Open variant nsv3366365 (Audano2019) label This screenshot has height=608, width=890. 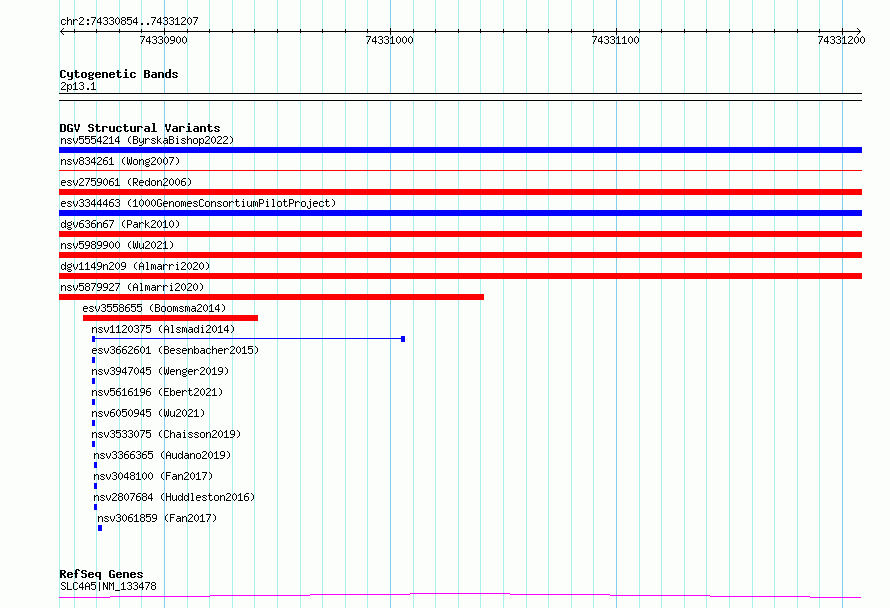click(x=162, y=455)
